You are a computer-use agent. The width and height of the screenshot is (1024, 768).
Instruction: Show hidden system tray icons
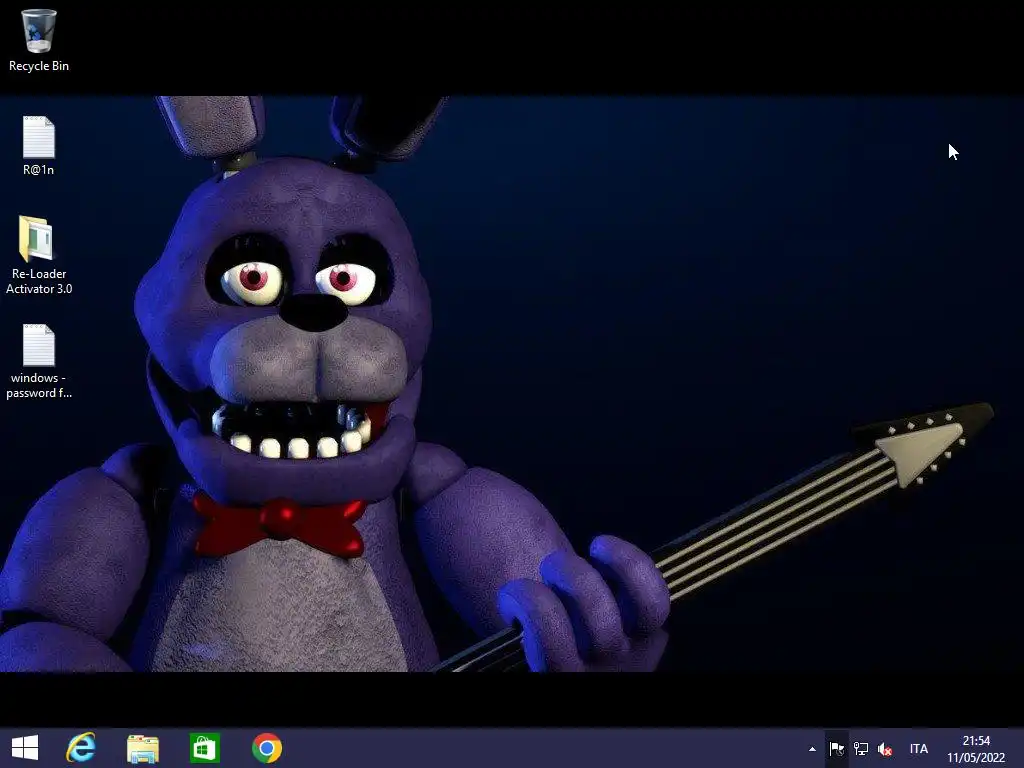coord(812,749)
